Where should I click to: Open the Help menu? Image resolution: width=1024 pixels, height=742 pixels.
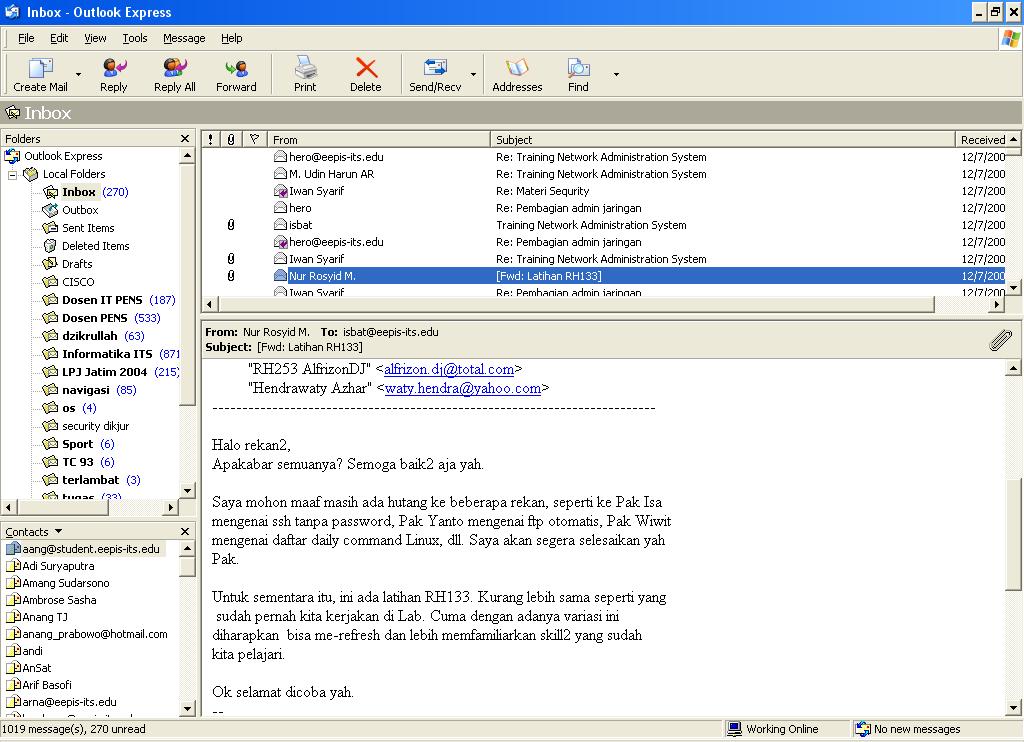point(232,38)
